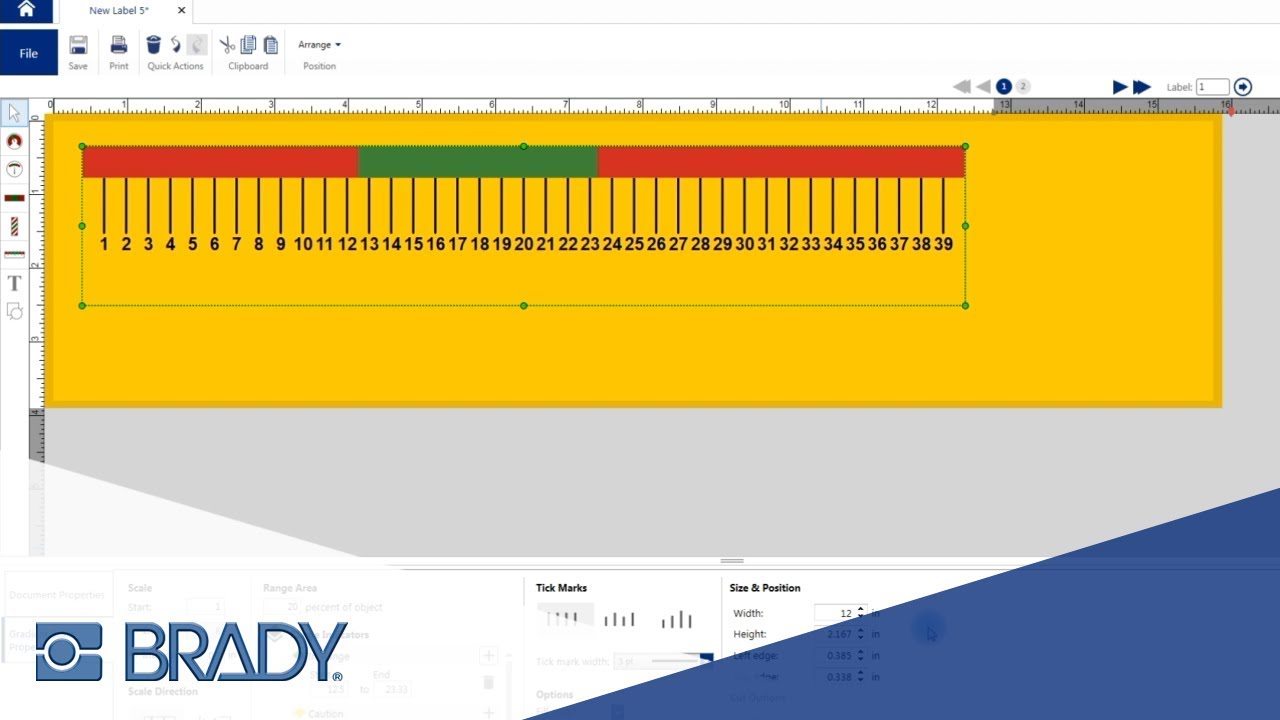
Task: Select the Shapes tool
Action: tap(14, 311)
